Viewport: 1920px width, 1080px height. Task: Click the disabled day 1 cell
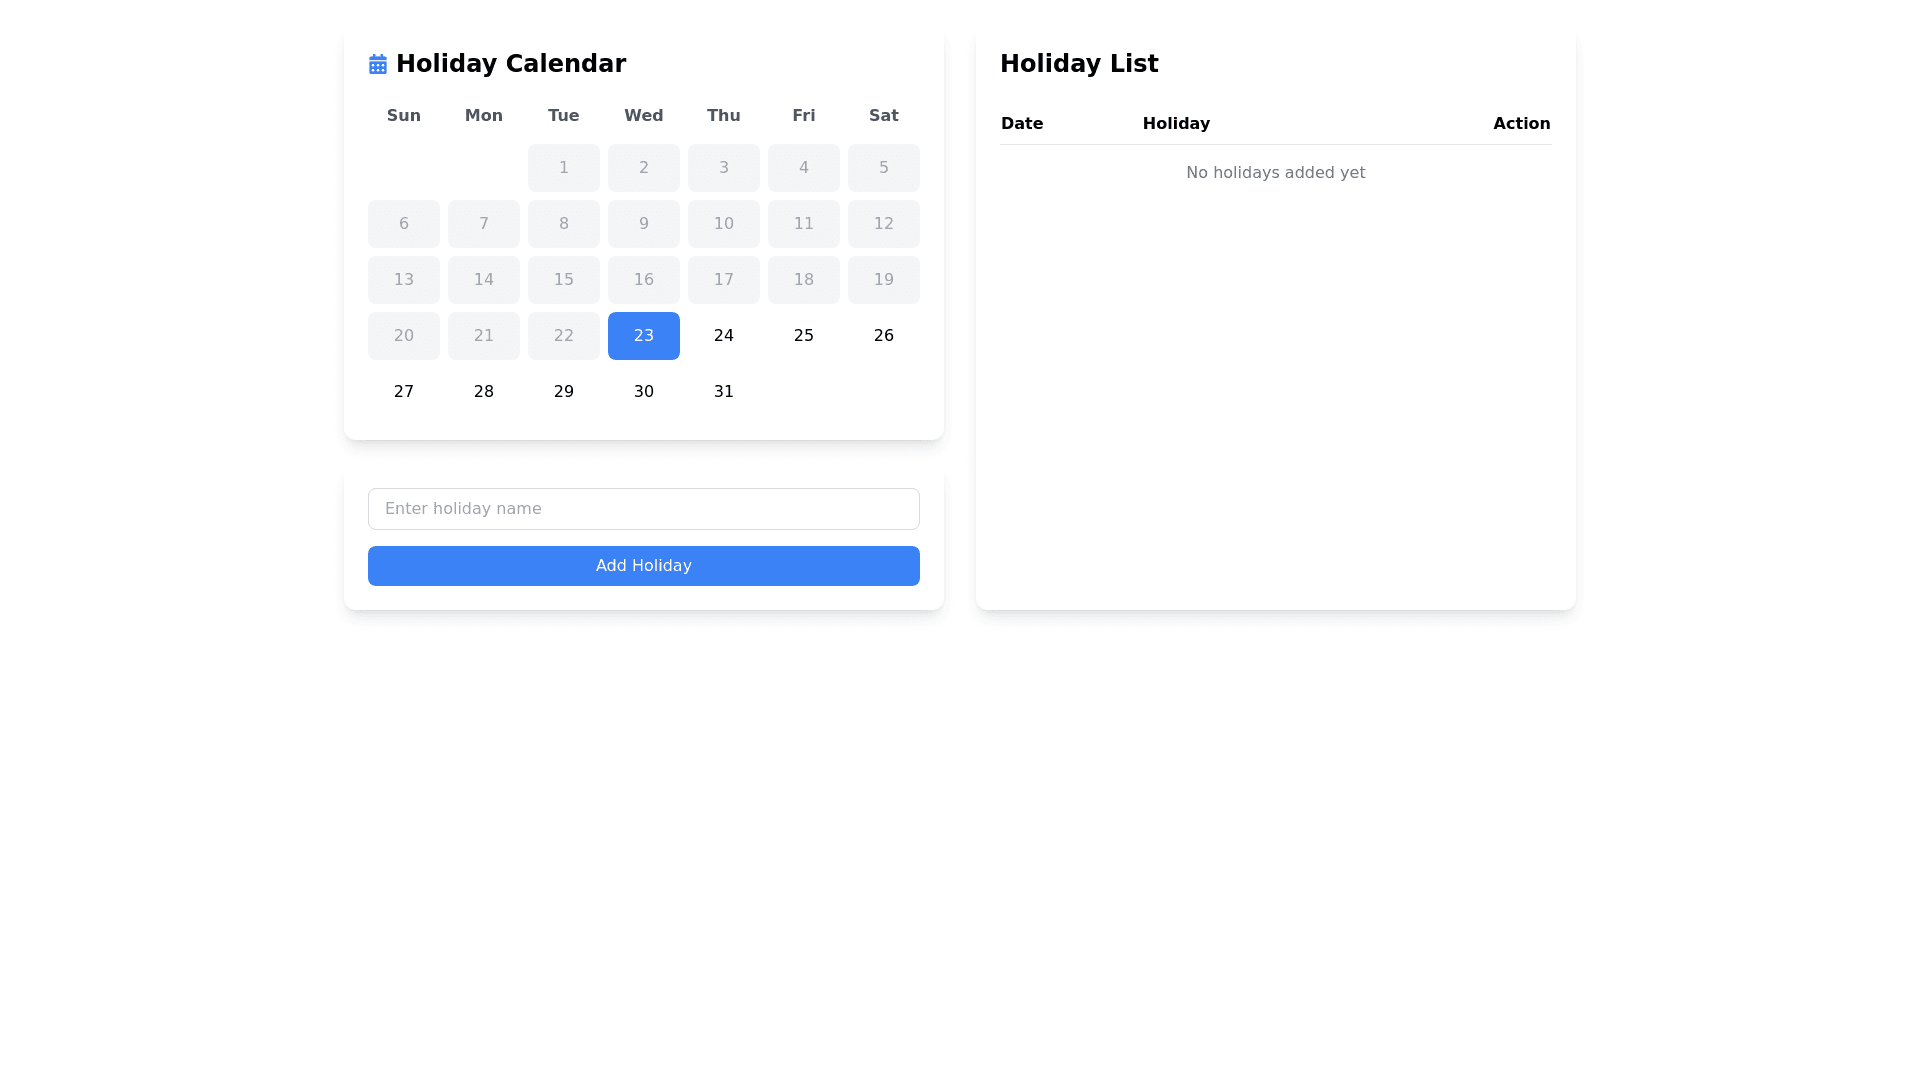tap(564, 168)
